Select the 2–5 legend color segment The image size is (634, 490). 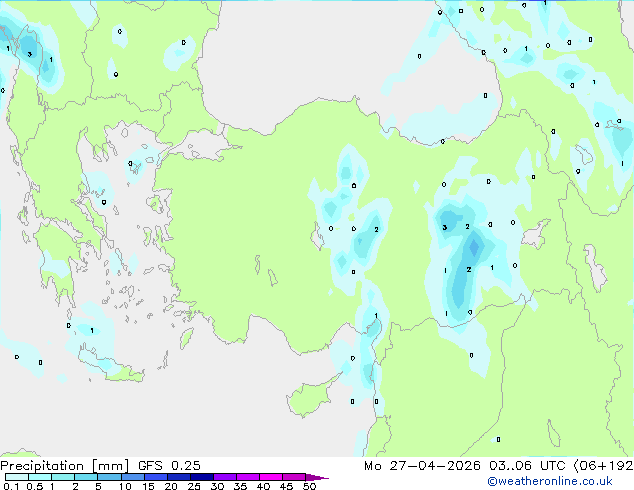point(85,477)
